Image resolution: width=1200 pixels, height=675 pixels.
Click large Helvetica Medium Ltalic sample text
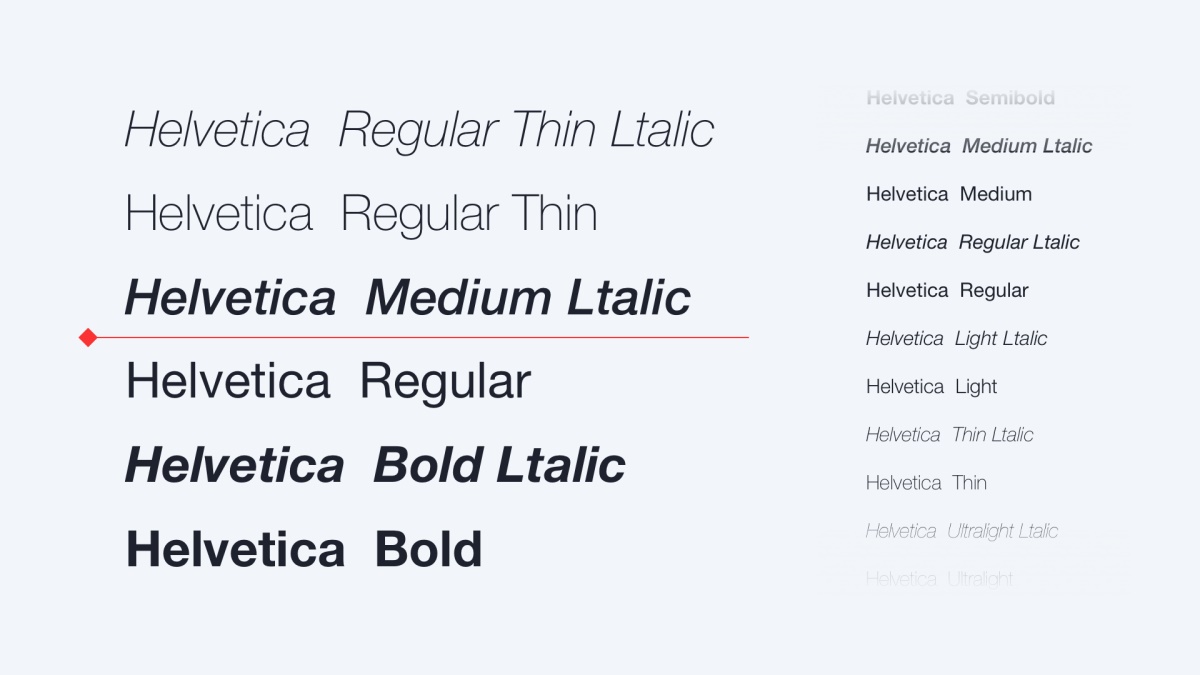pos(407,298)
